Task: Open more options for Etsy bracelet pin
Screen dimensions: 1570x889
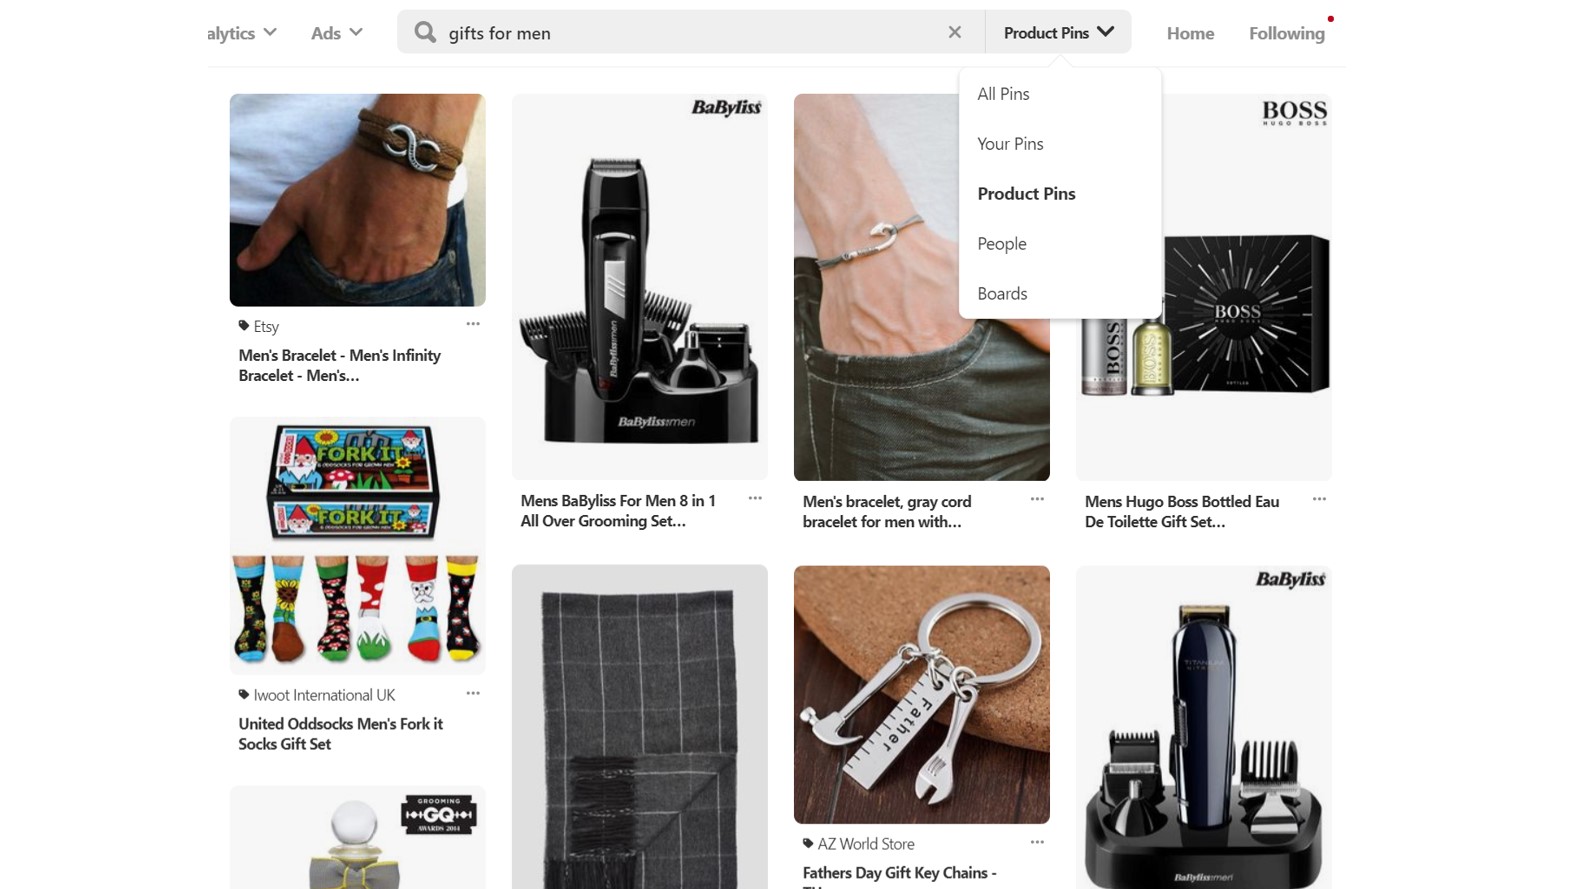Action: 473,324
